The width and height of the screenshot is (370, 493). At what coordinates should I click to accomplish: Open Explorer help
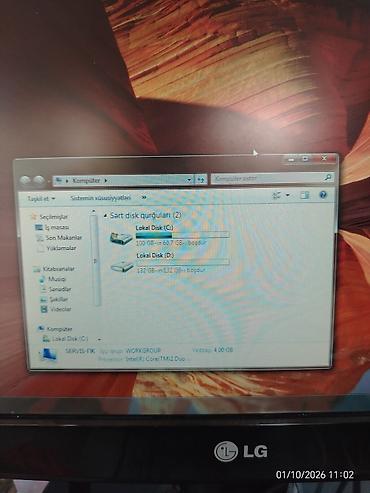[323, 195]
